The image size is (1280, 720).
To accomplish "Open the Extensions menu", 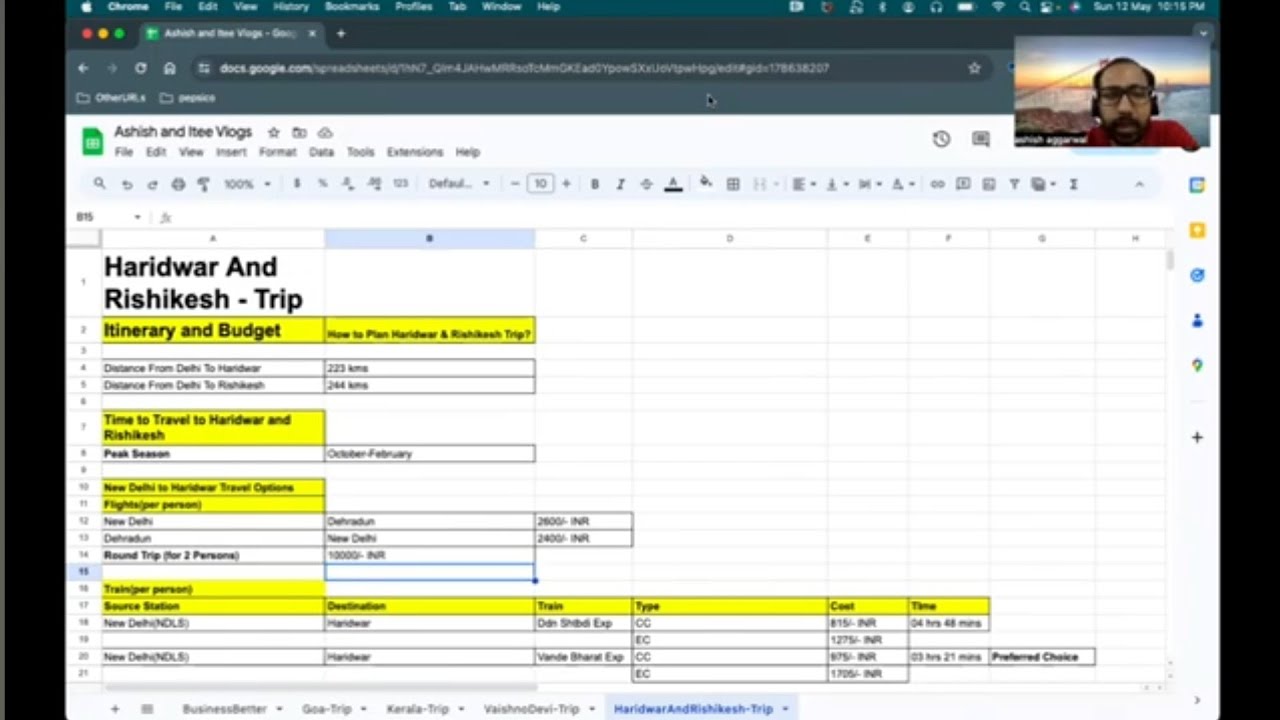I will [415, 152].
